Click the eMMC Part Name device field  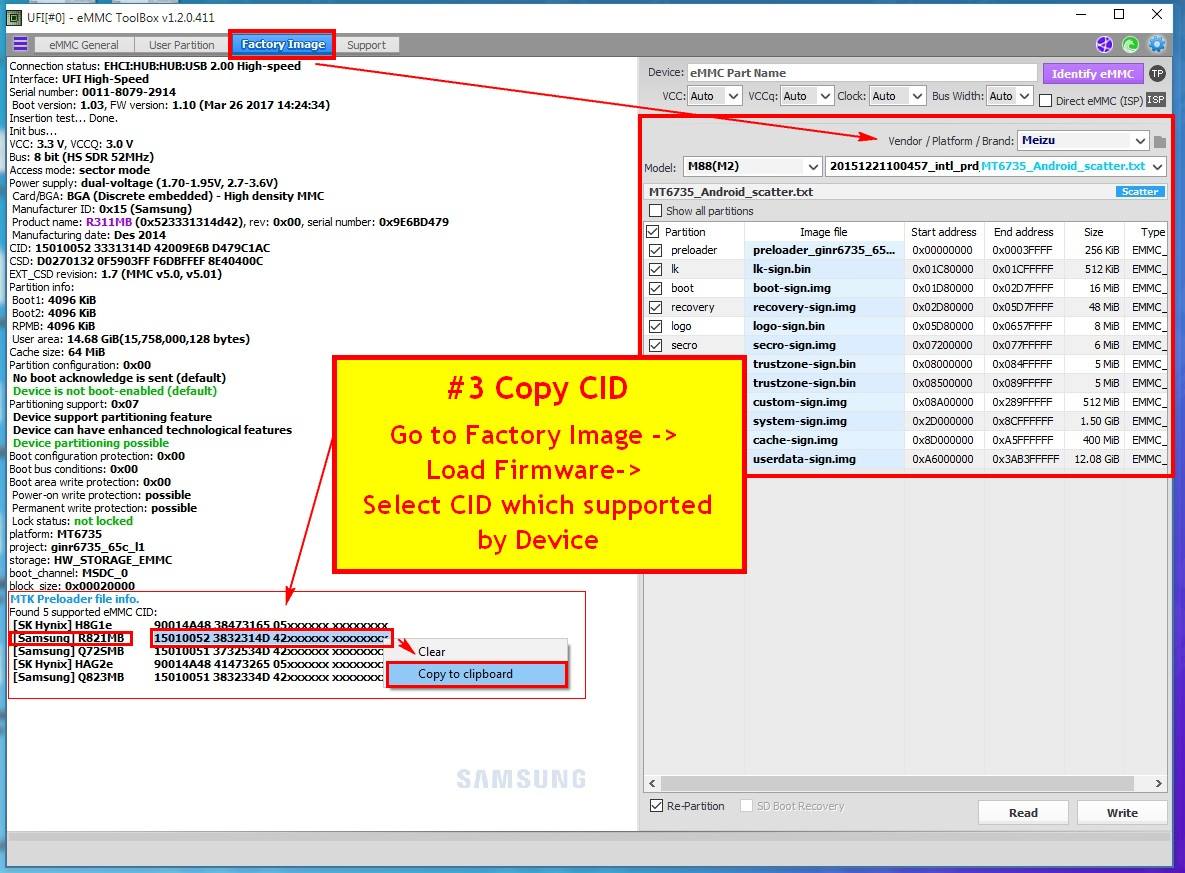point(862,73)
